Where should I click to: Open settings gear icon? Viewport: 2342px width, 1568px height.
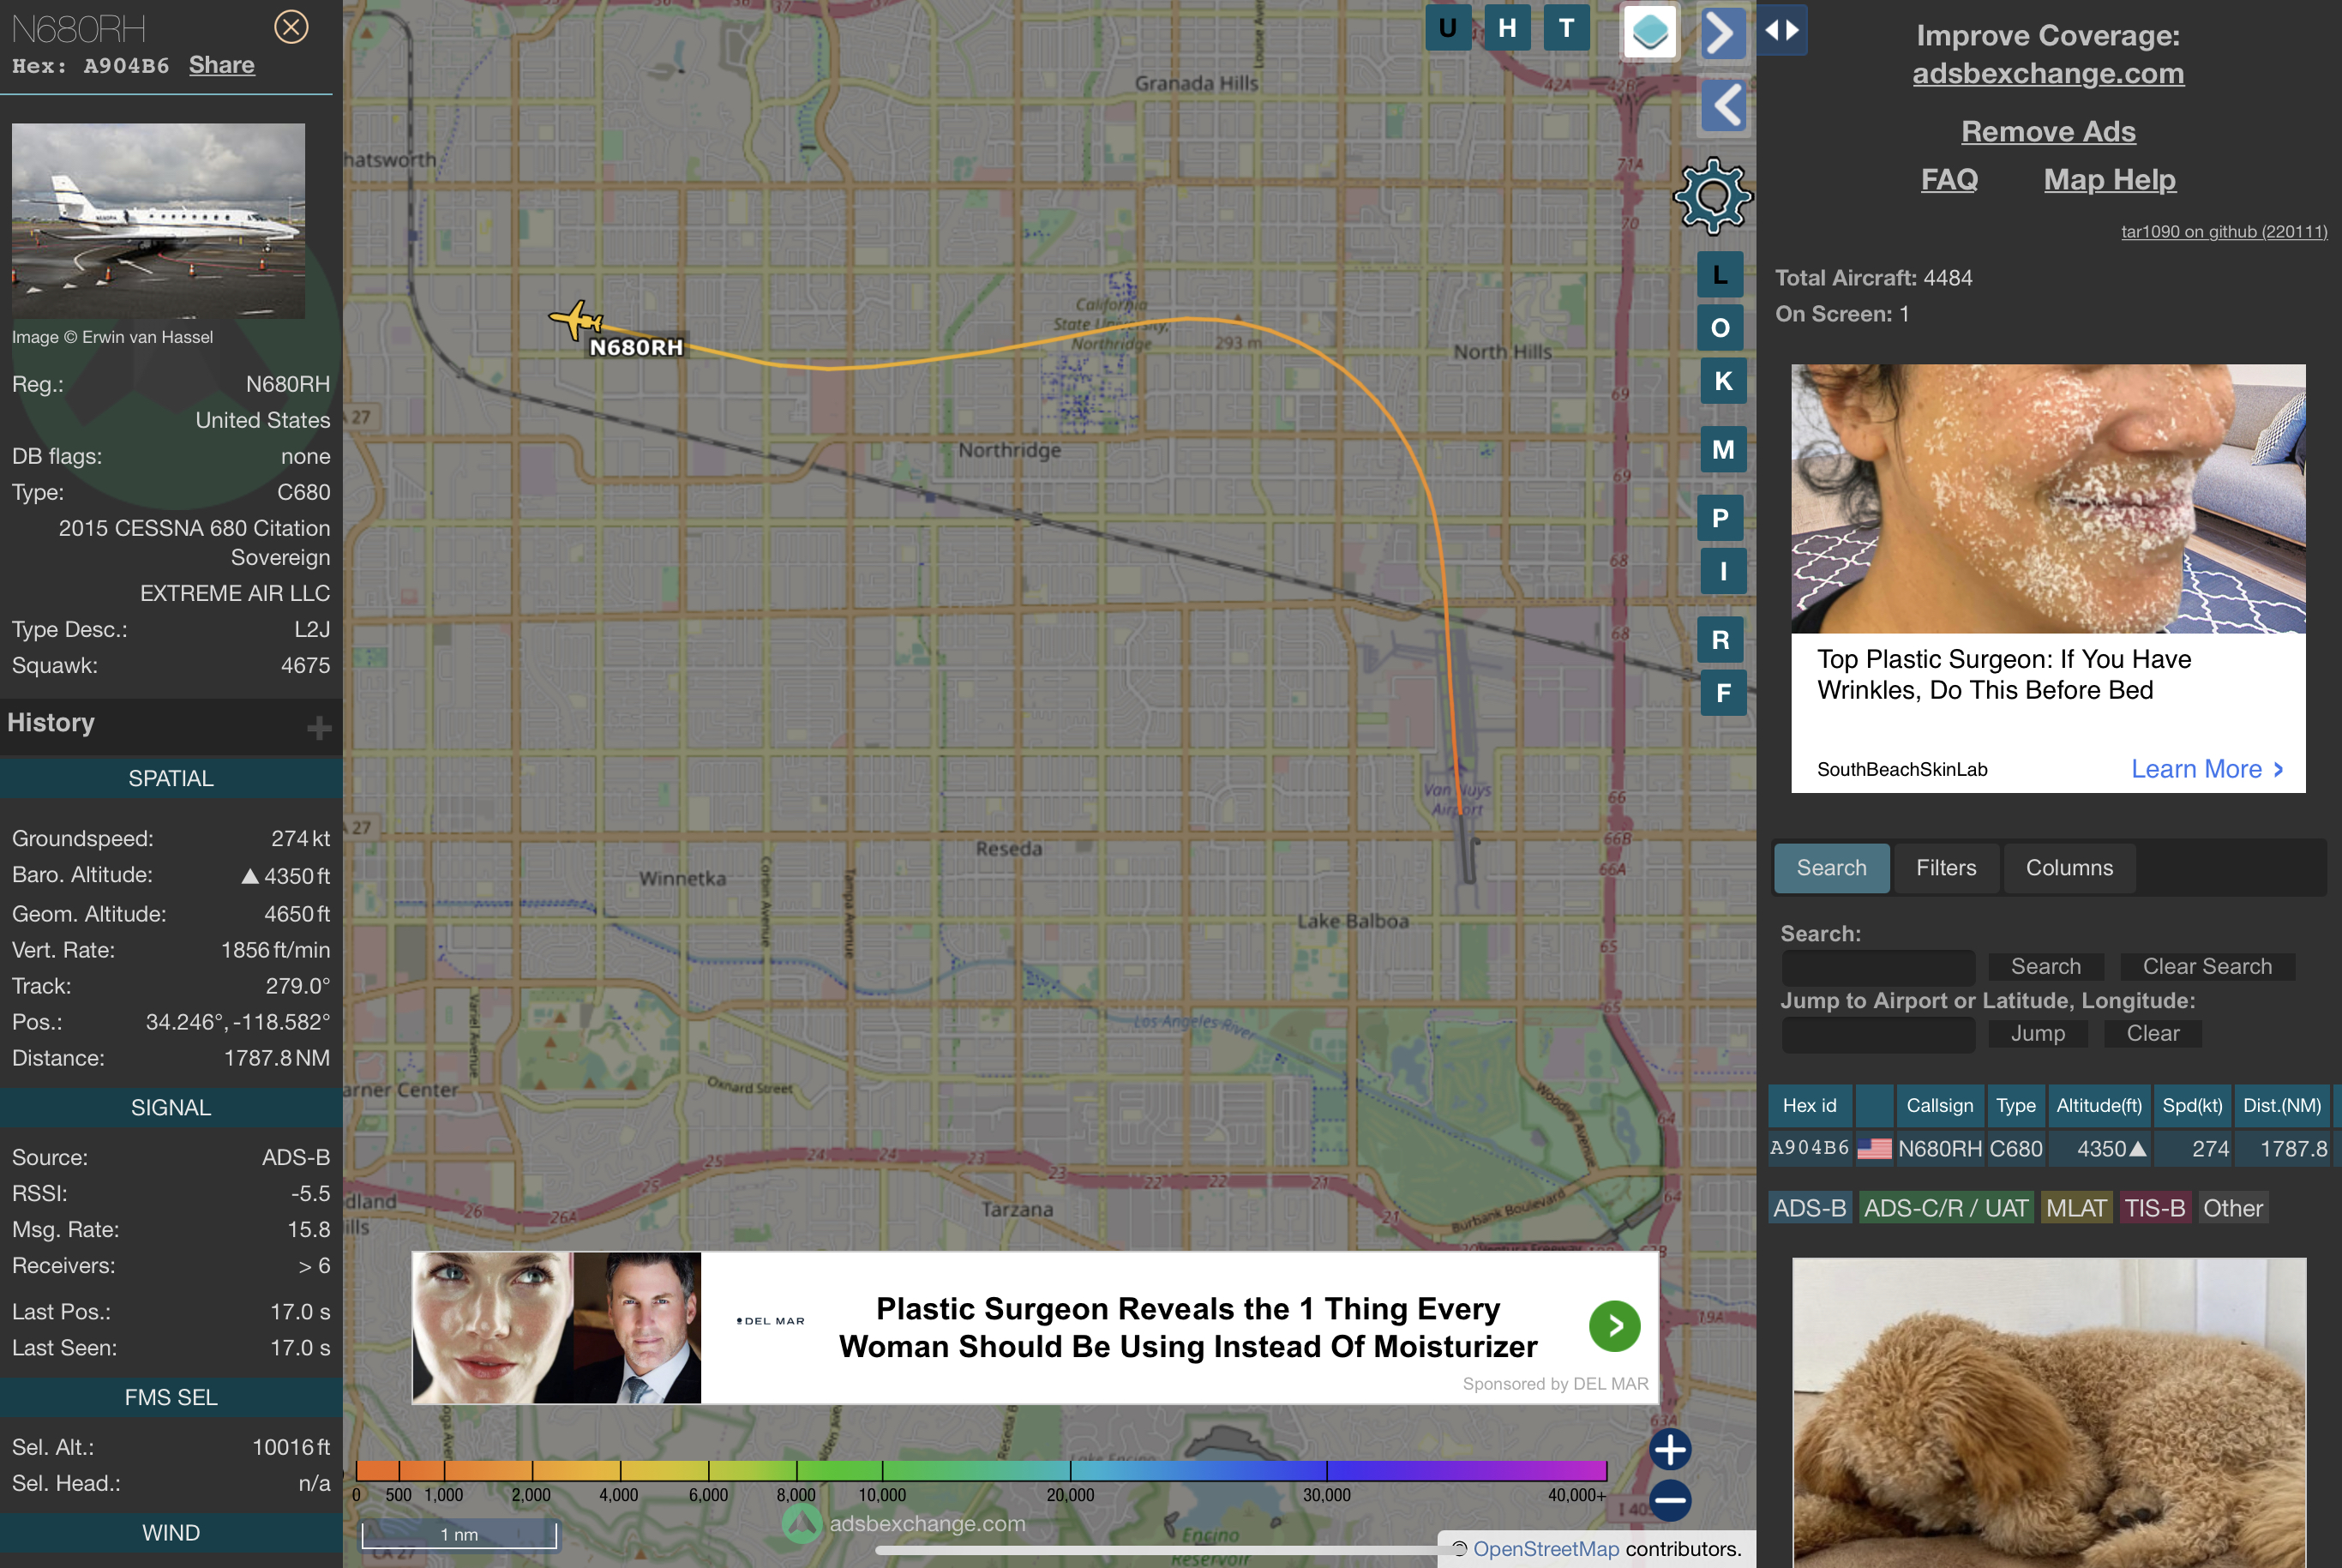(x=1712, y=196)
